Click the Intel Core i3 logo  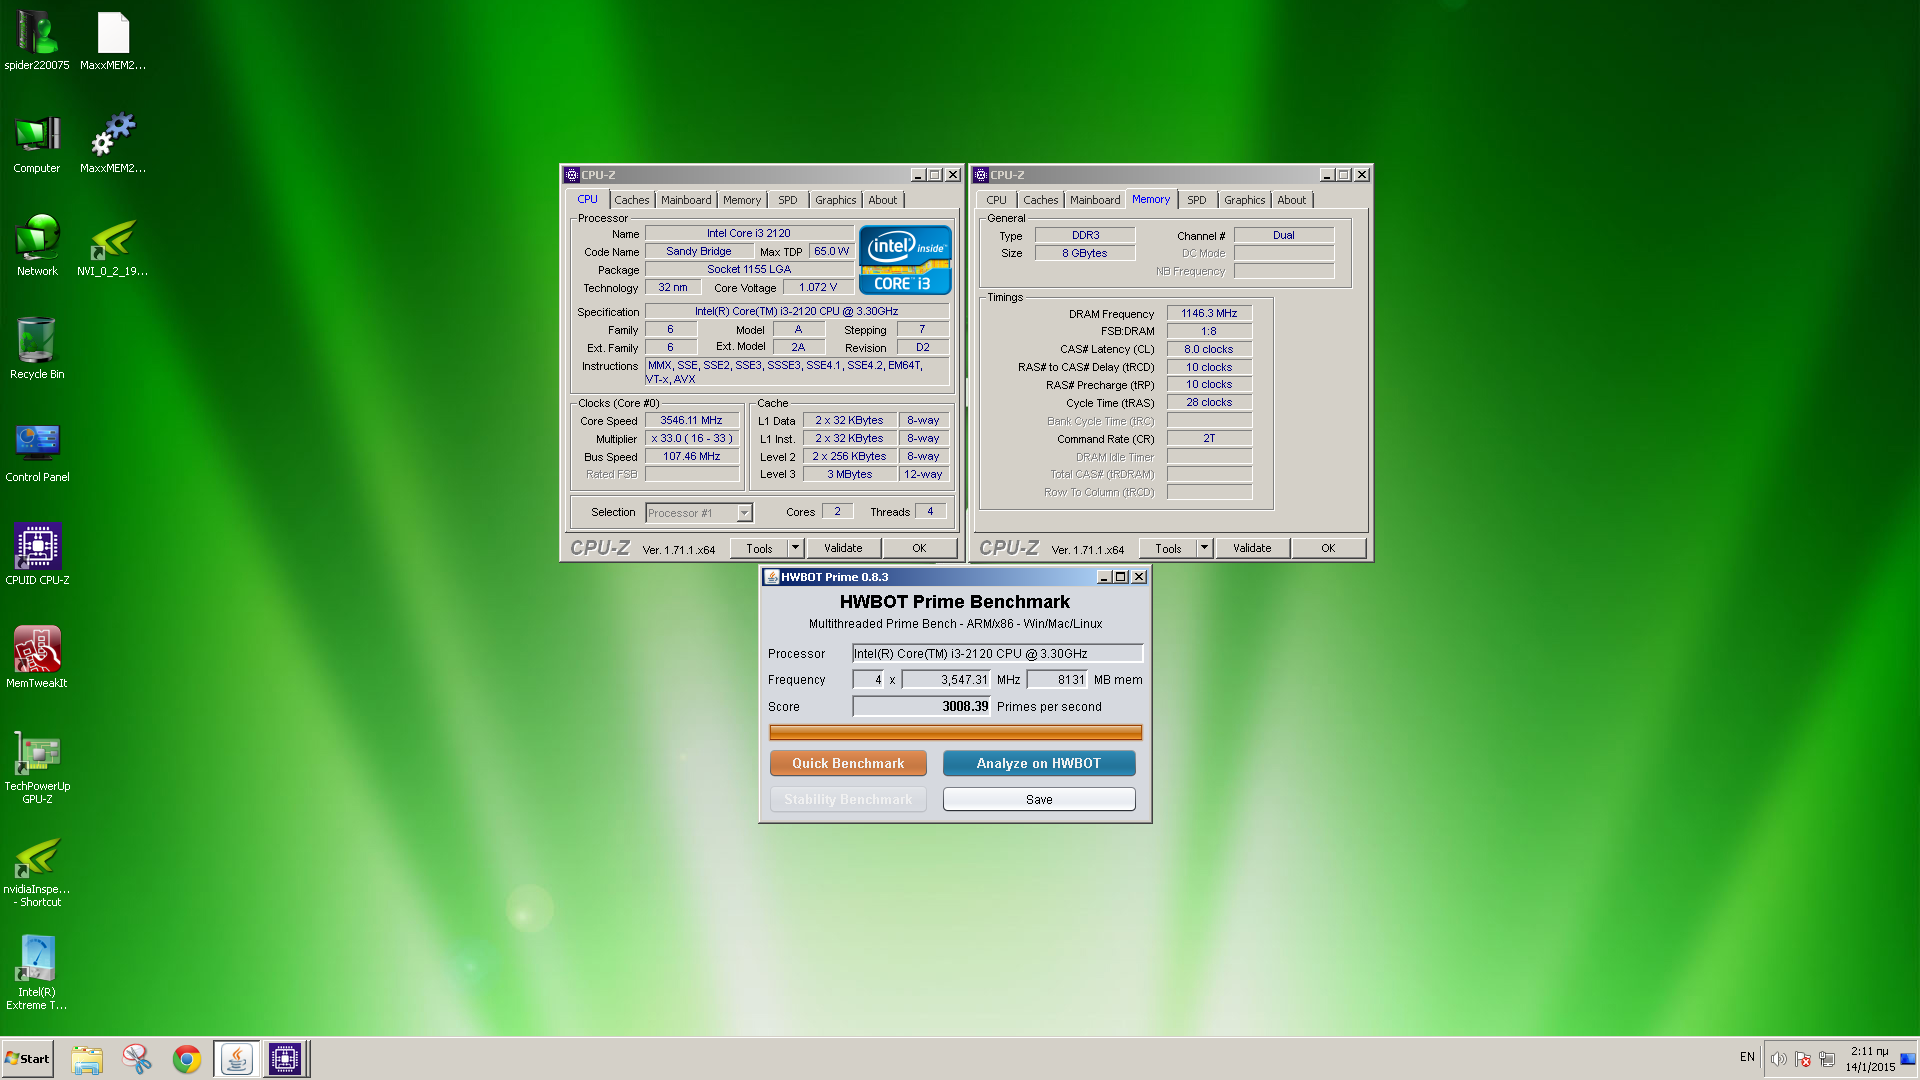tap(904, 260)
